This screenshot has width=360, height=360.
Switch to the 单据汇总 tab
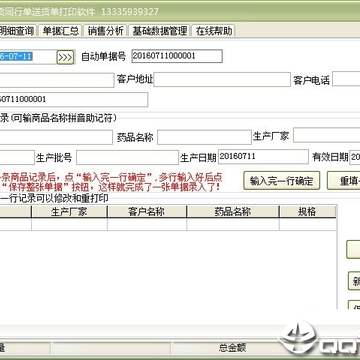pos(61,31)
